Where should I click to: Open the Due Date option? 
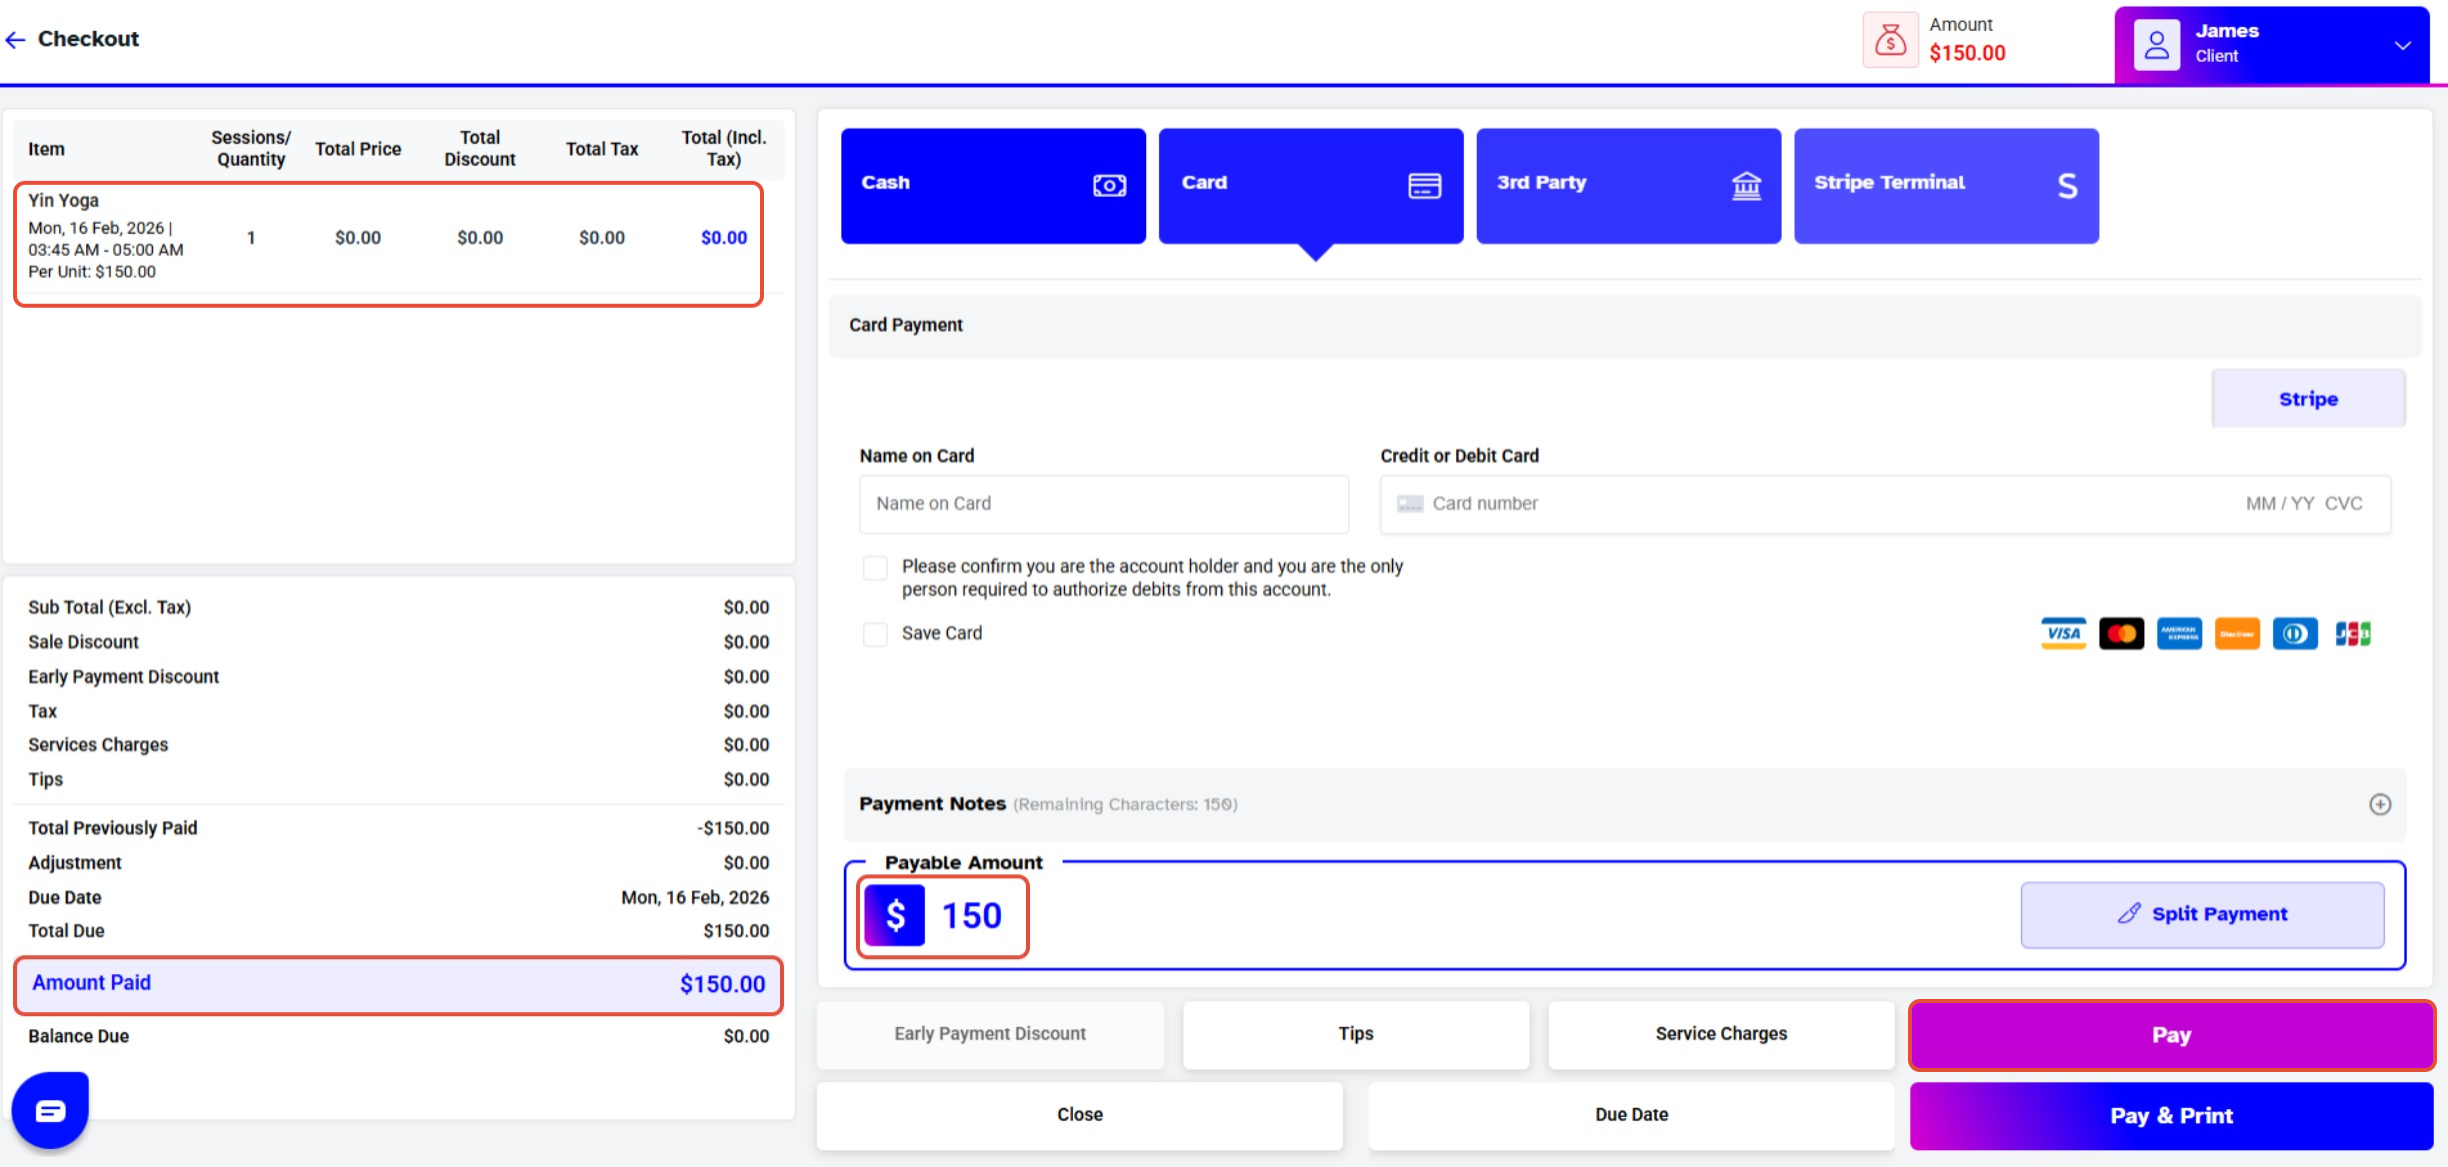1630,1114
